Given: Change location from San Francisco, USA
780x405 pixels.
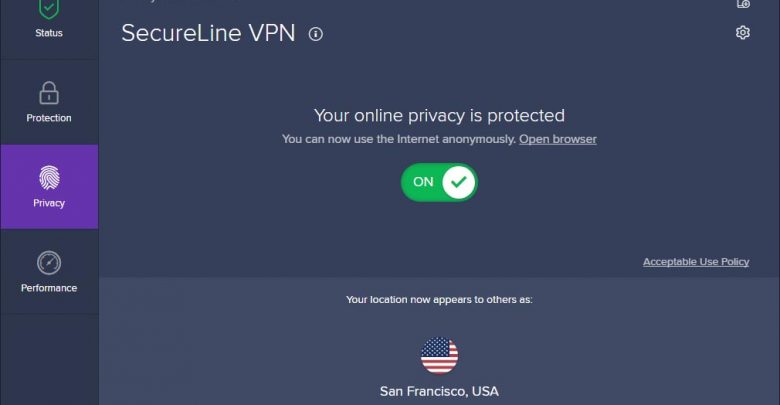Looking at the screenshot, I should point(439,392).
